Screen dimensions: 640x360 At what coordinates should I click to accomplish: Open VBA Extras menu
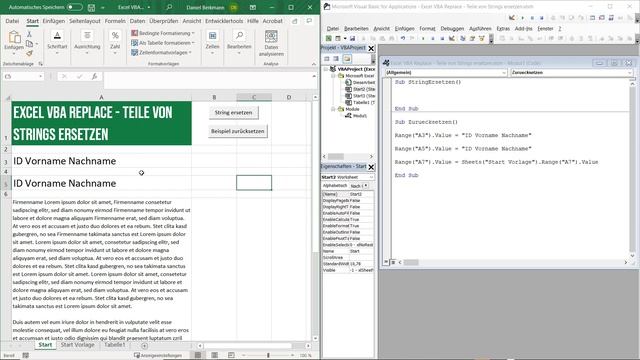pos(503,29)
